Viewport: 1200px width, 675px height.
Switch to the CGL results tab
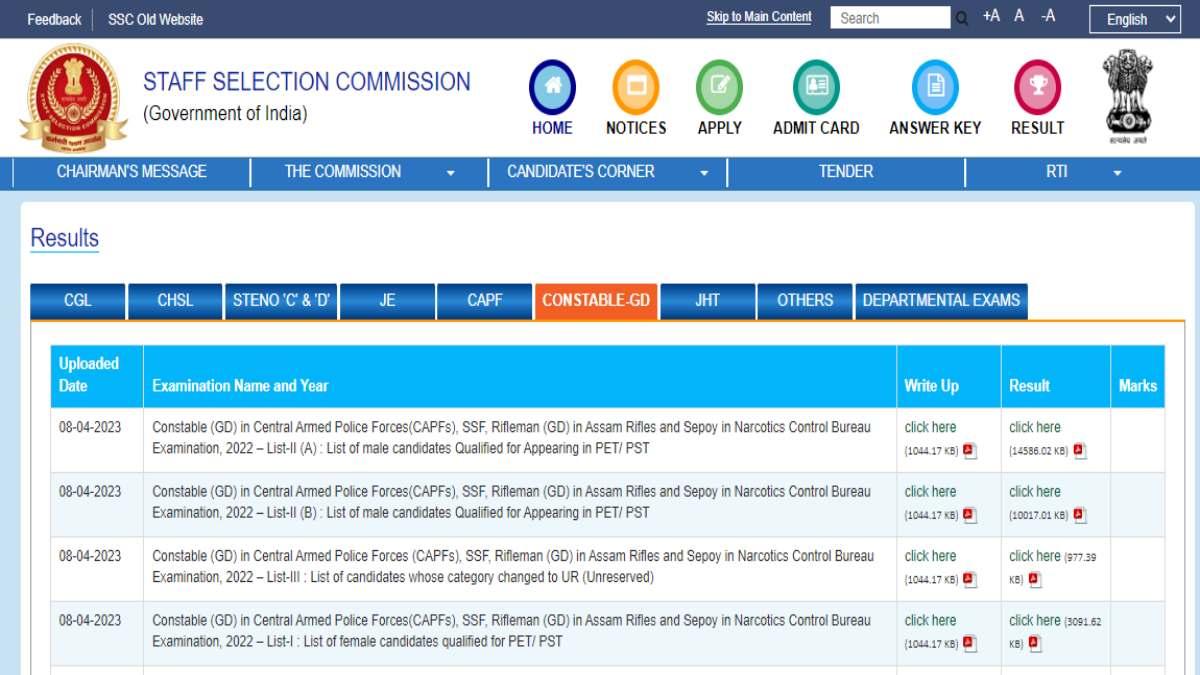[x=78, y=300]
